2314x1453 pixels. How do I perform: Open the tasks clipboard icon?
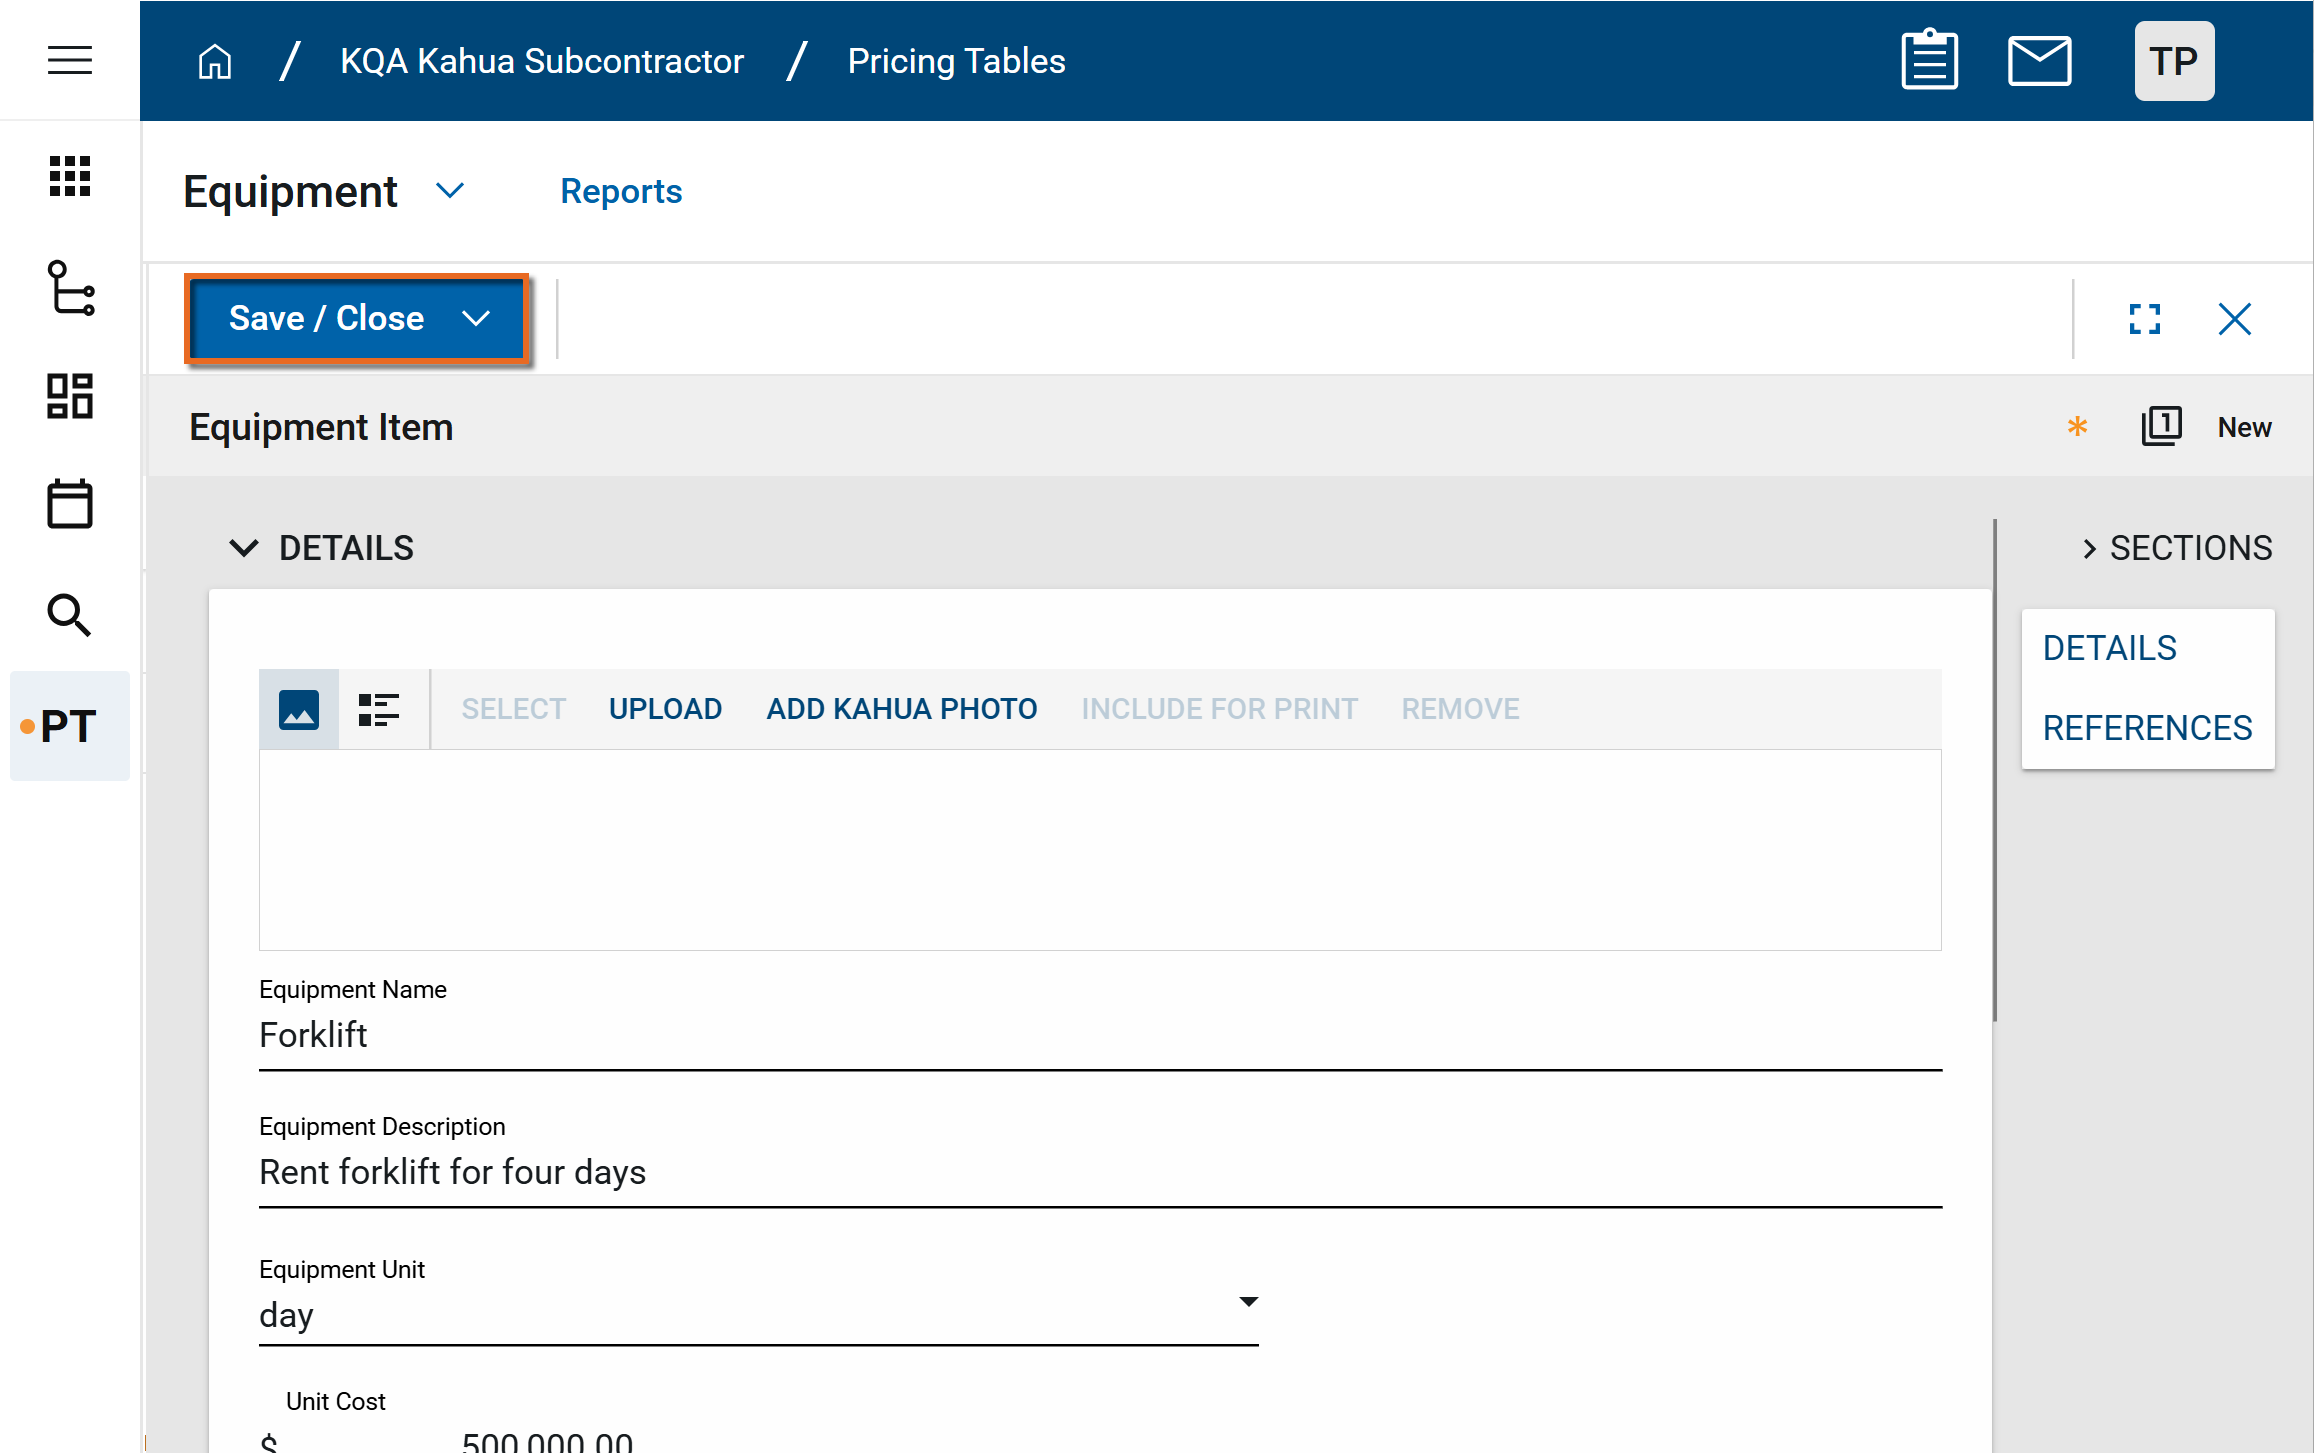click(1929, 61)
